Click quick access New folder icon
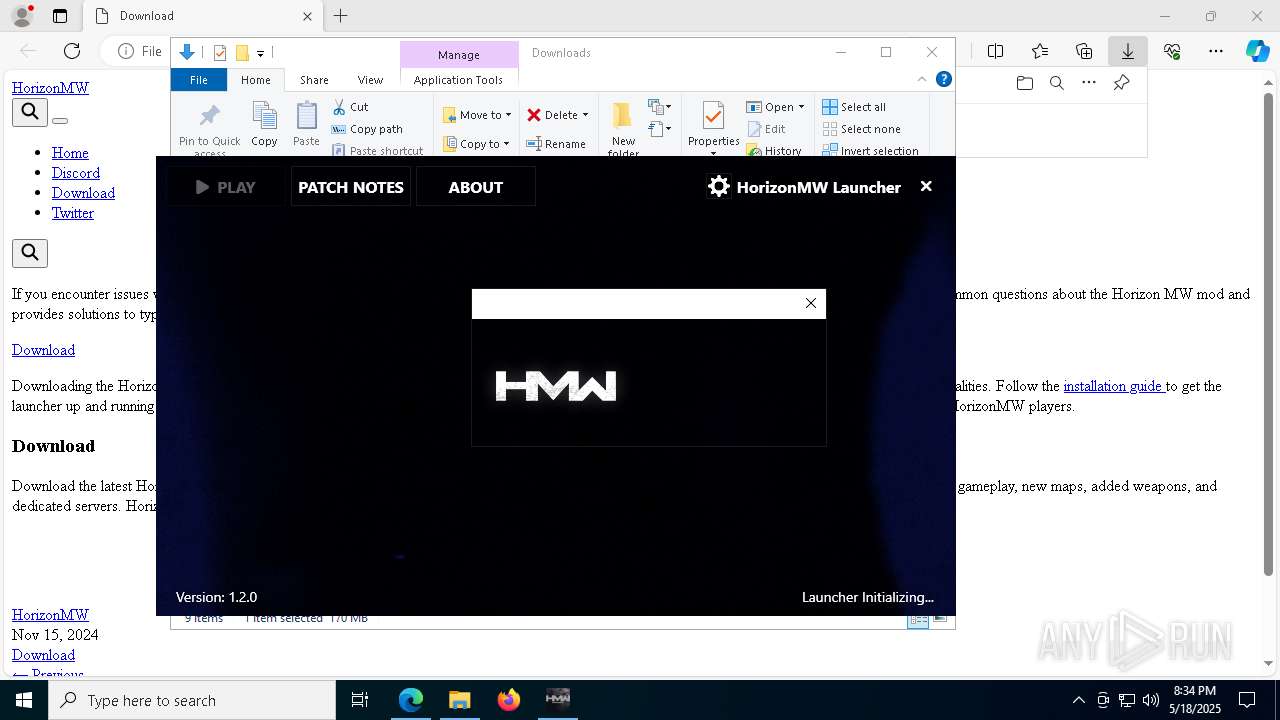The width and height of the screenshot is (1280, 720). [x=242, y=53]
